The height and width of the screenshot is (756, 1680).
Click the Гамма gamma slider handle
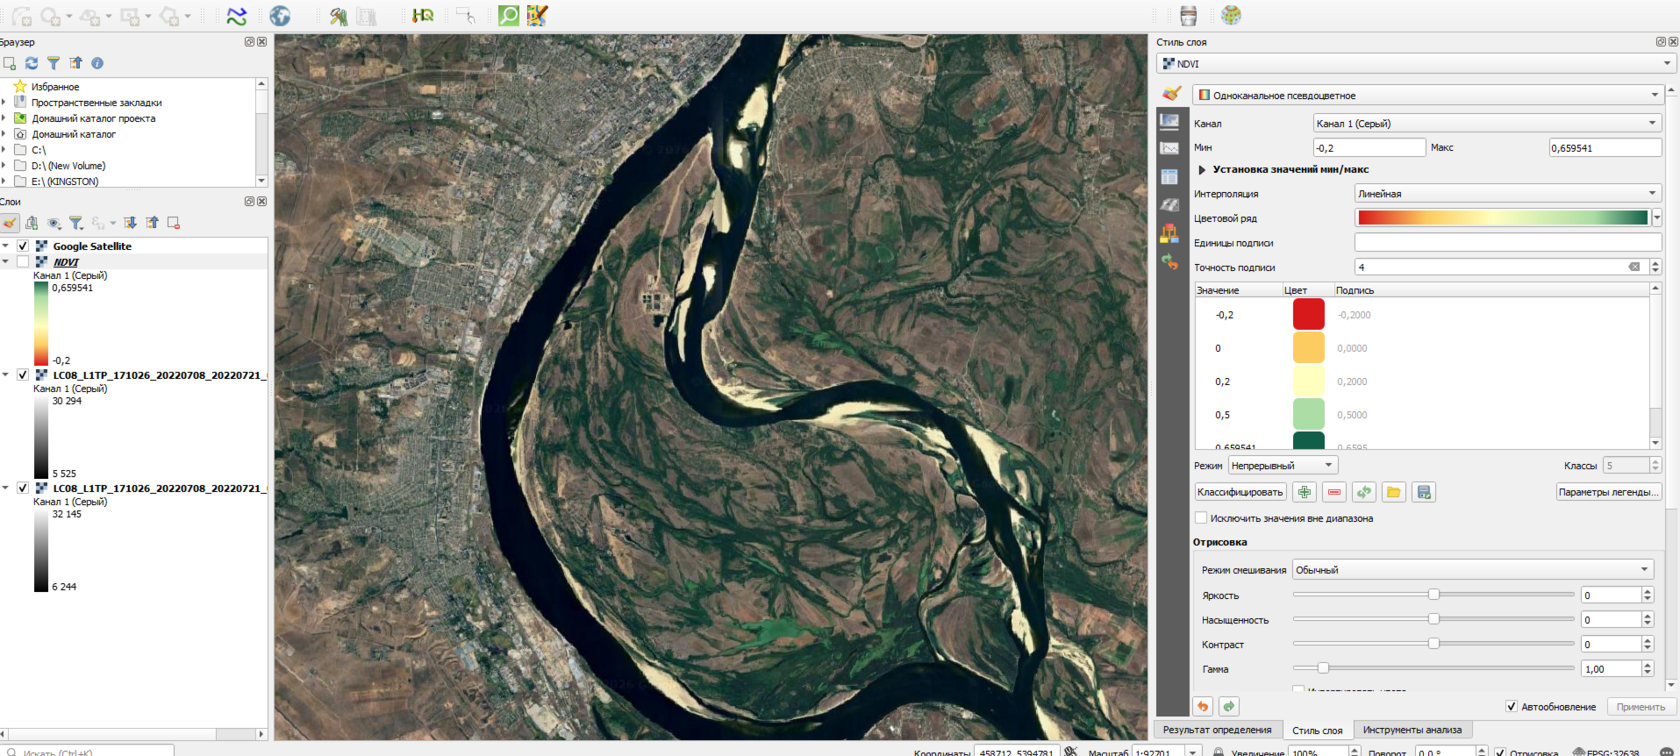[1323, 668]
